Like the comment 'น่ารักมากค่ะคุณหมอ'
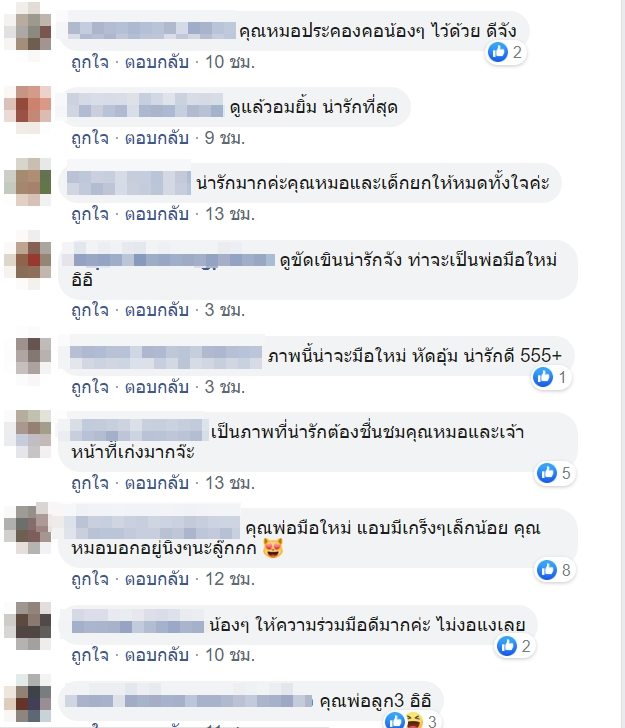625x728 pixels. click(x=90, y=214)
